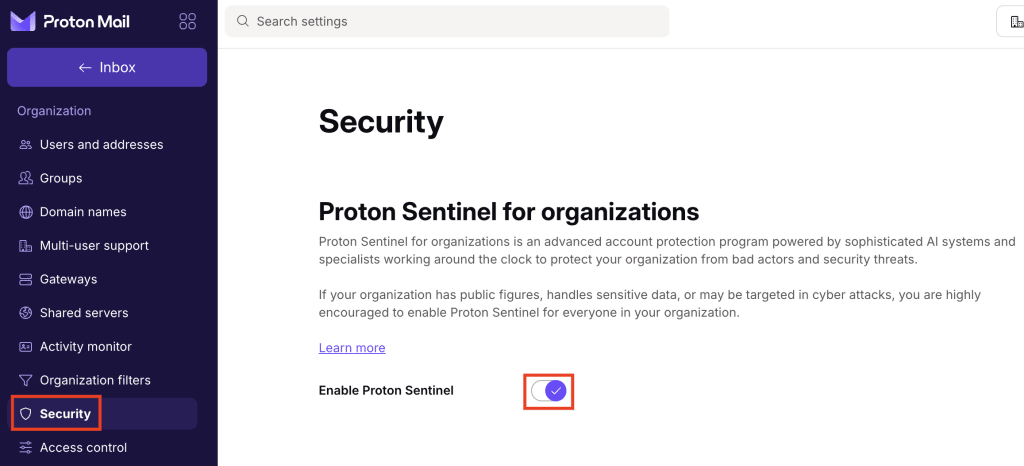Click the Security shield icon
1024x466 pixels.
26,414
